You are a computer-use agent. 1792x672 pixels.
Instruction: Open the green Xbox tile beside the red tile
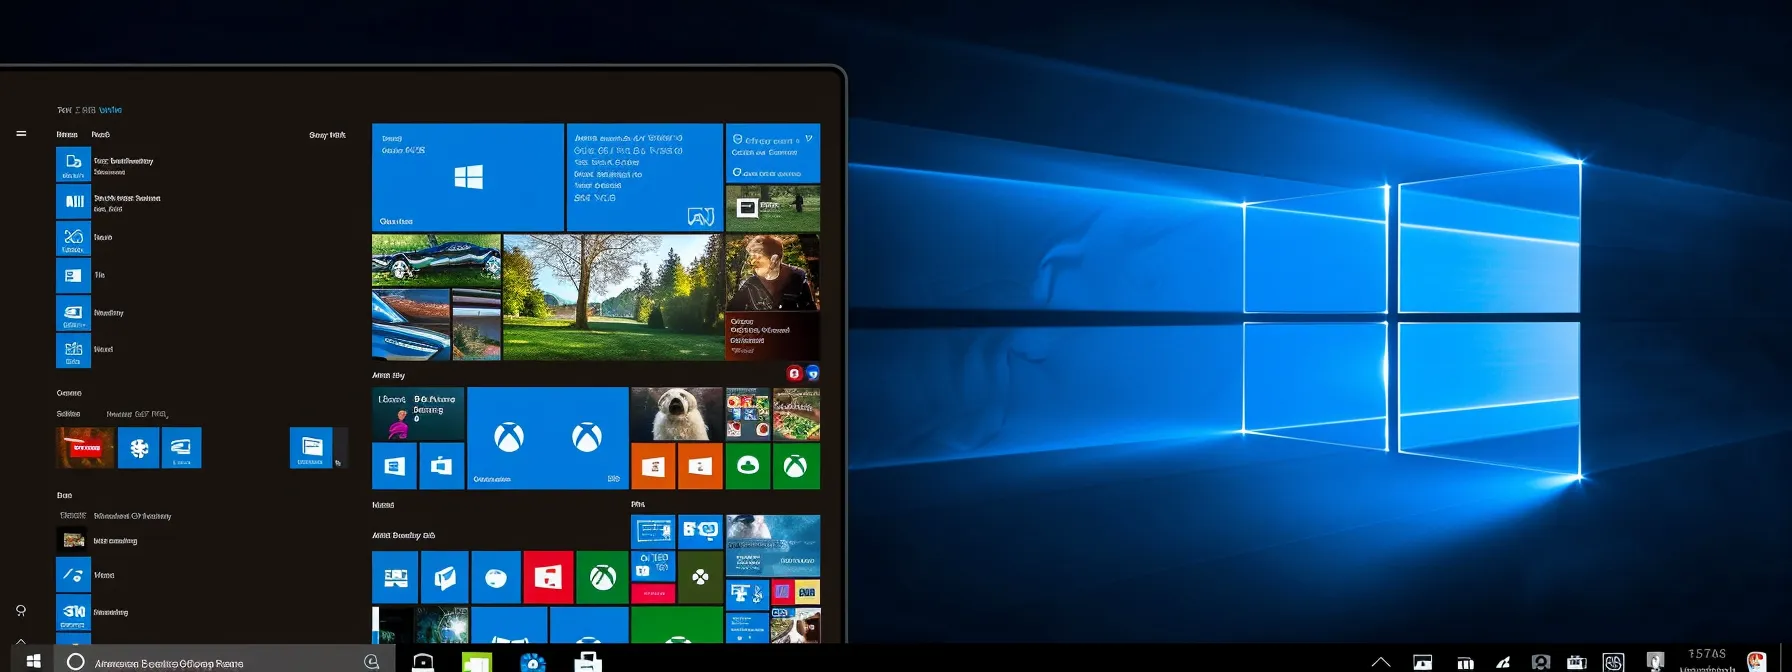(602, 577)
